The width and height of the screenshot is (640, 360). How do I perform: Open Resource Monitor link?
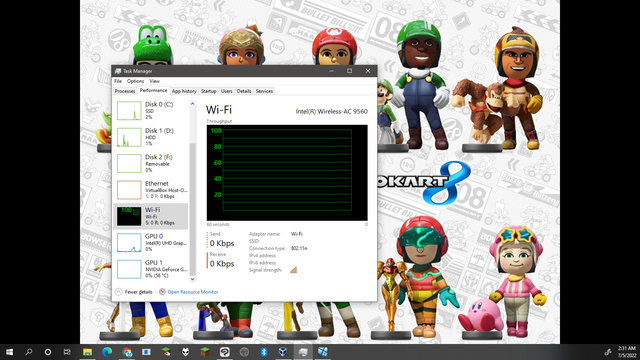(193, 292)
